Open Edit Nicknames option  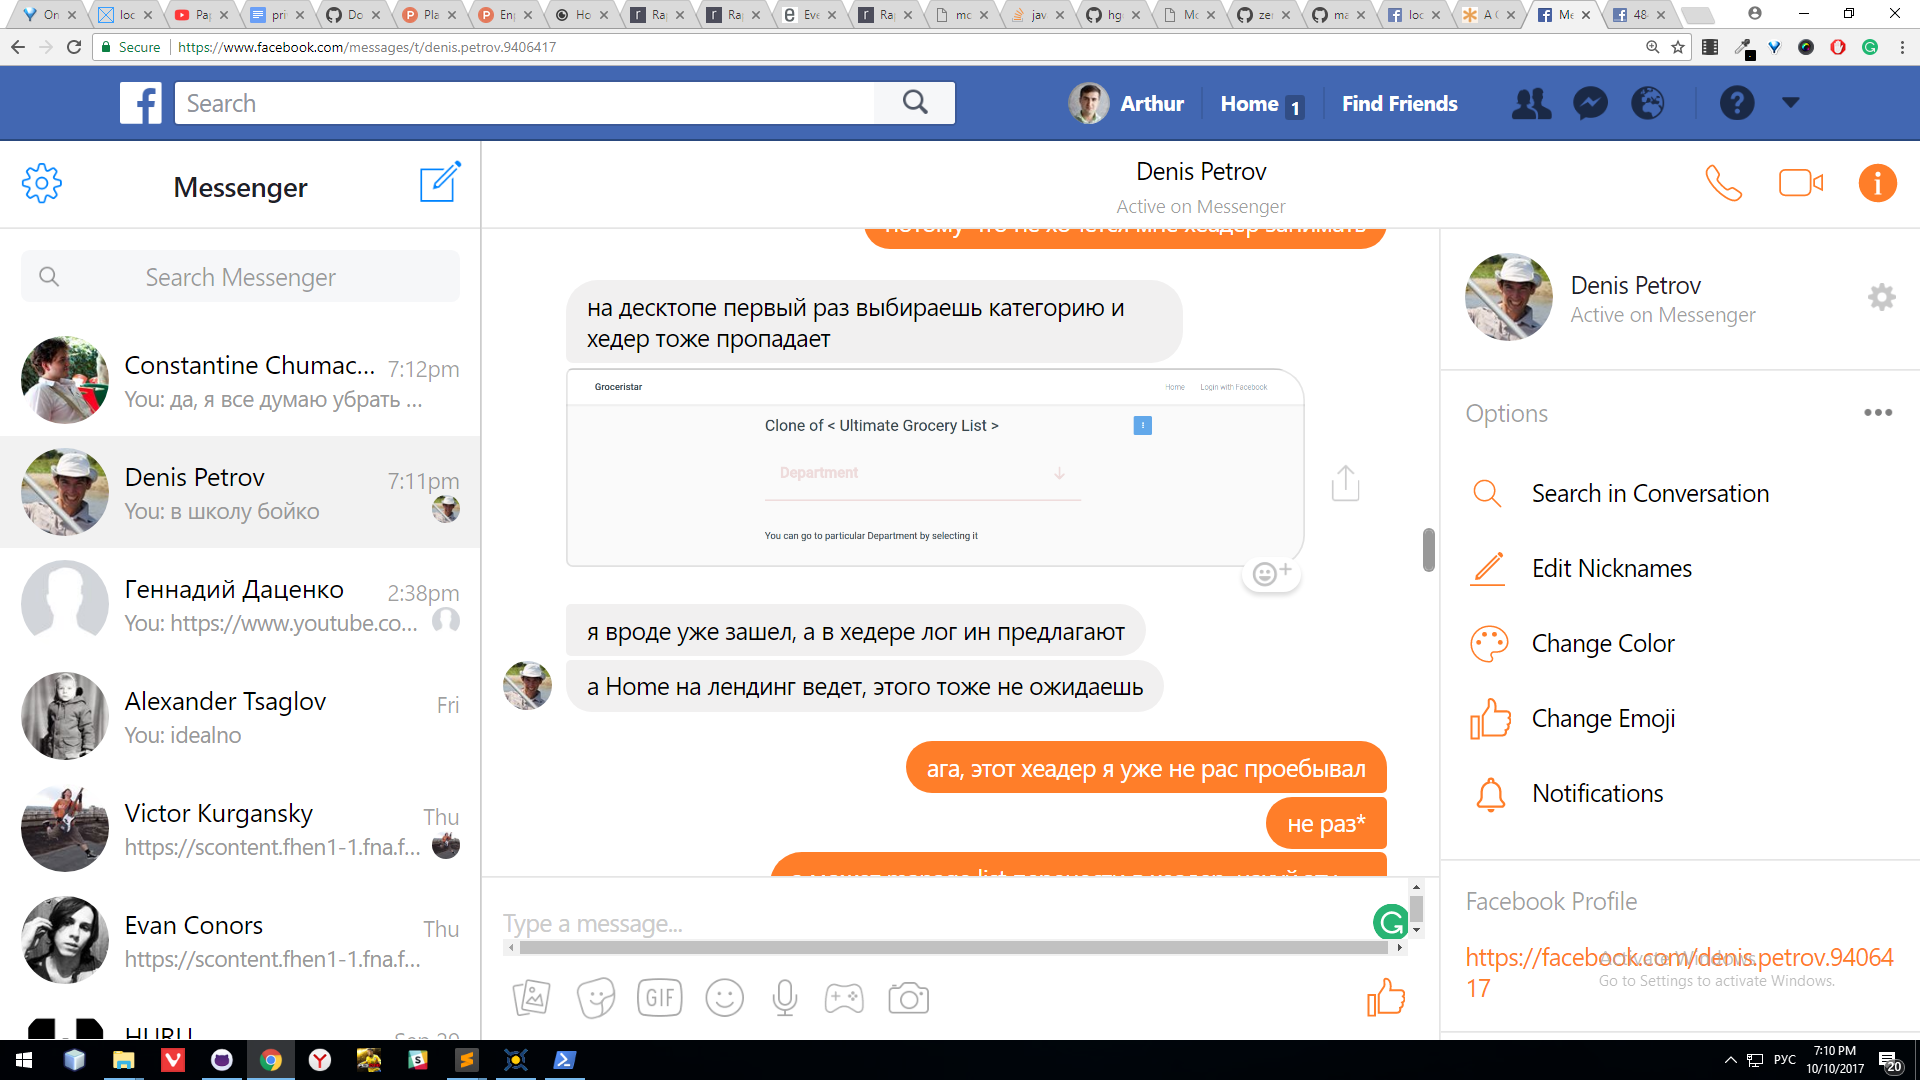click(x=1611, y=568)
